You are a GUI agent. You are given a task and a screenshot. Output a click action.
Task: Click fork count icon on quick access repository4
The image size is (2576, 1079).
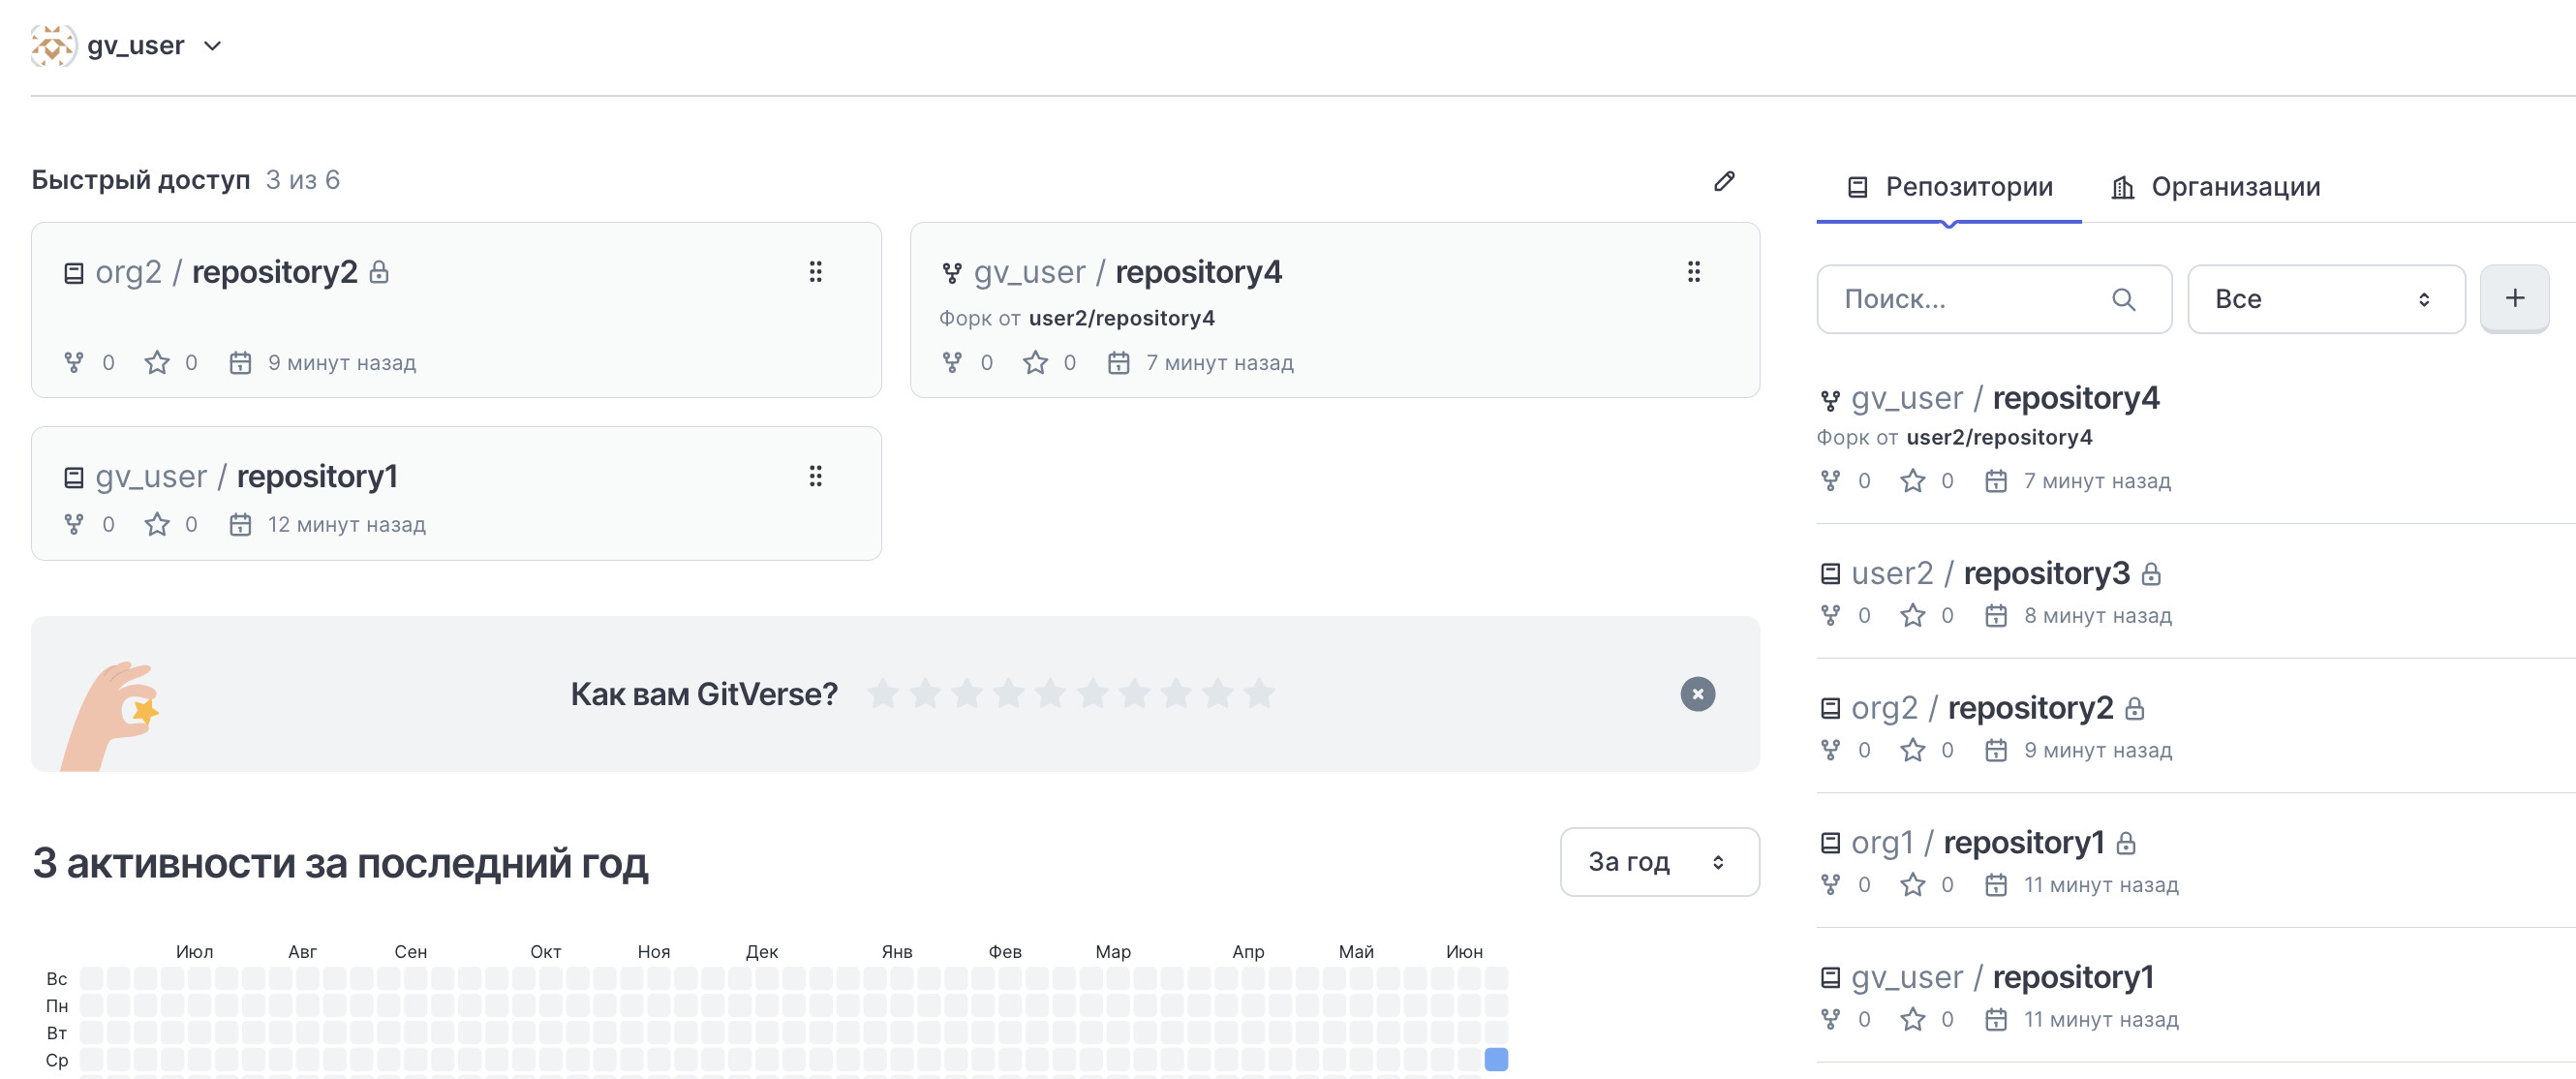click(x=952, y=363)
